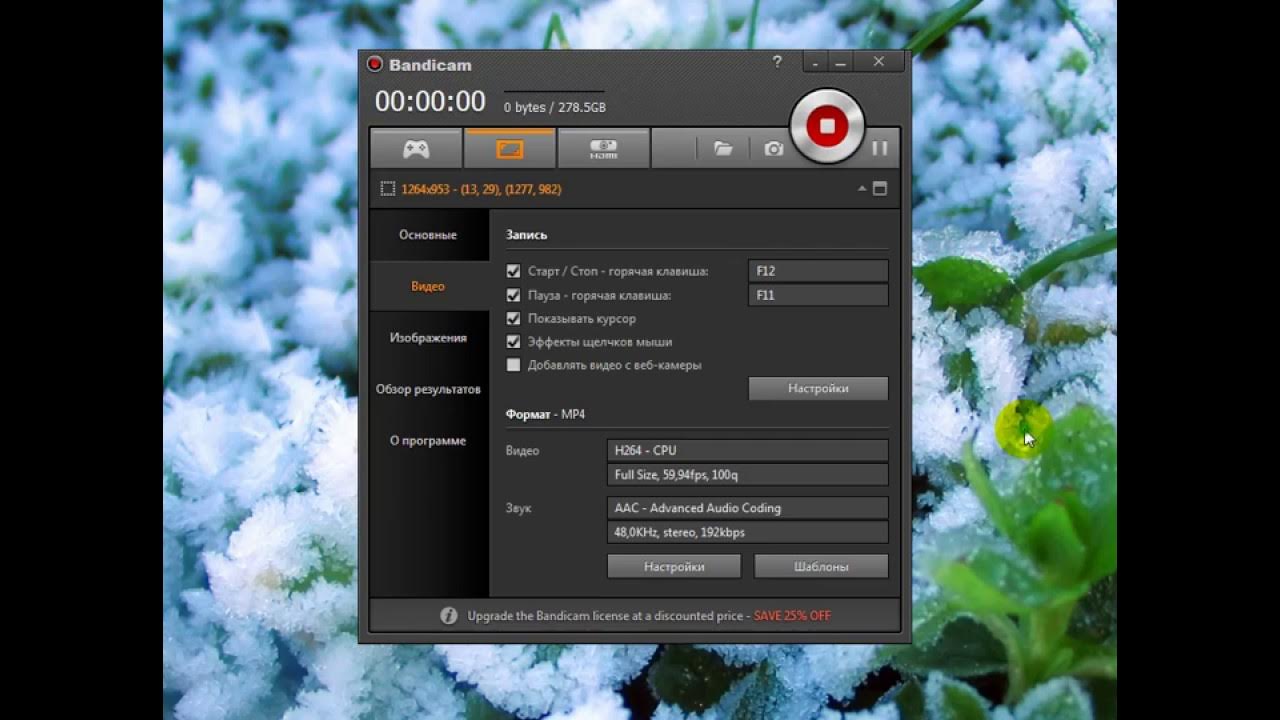
Task: Select the HDMI device recording mode icon
Action: 603,149
